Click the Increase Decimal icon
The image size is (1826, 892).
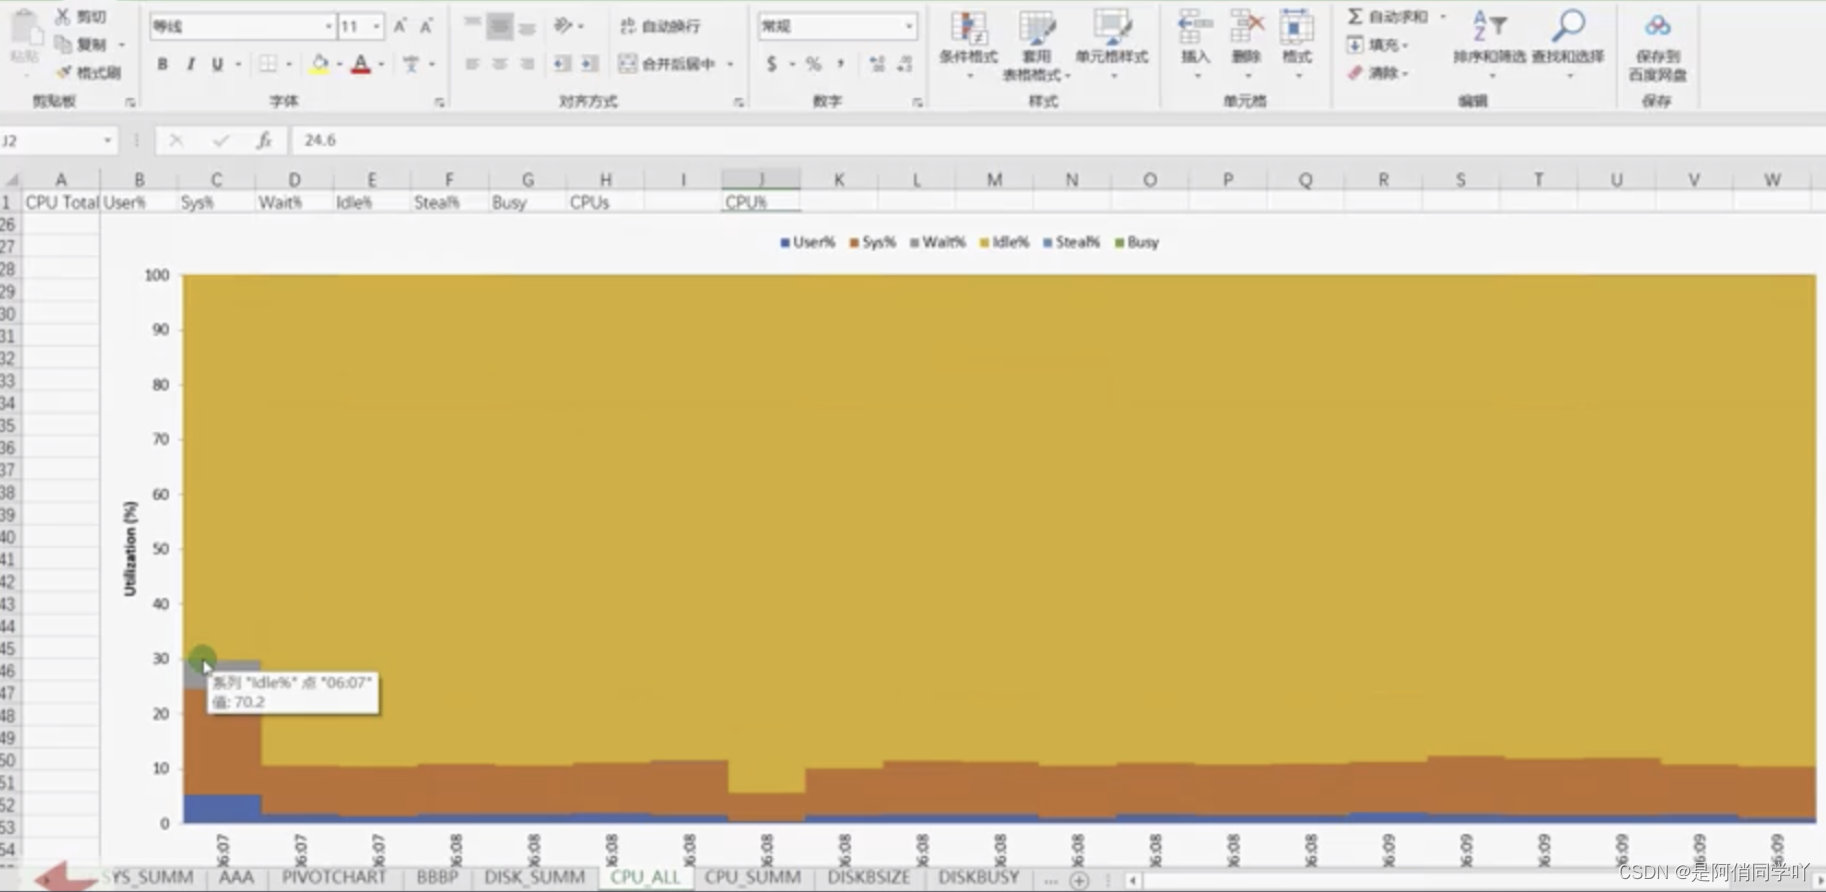[x=877, y=64]
